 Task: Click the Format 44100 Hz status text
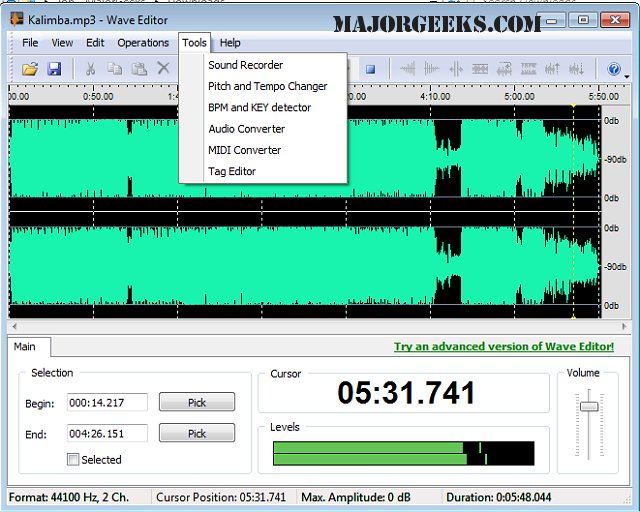click(69, 497)
